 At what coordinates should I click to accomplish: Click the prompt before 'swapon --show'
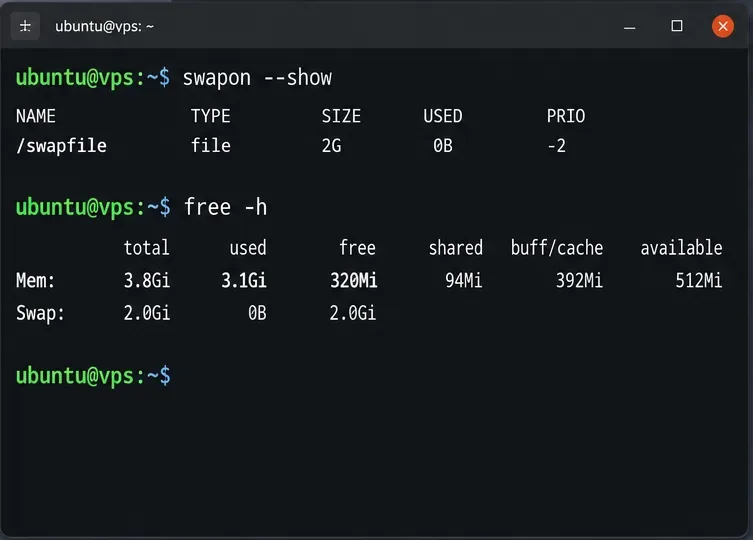pos(93,78)
